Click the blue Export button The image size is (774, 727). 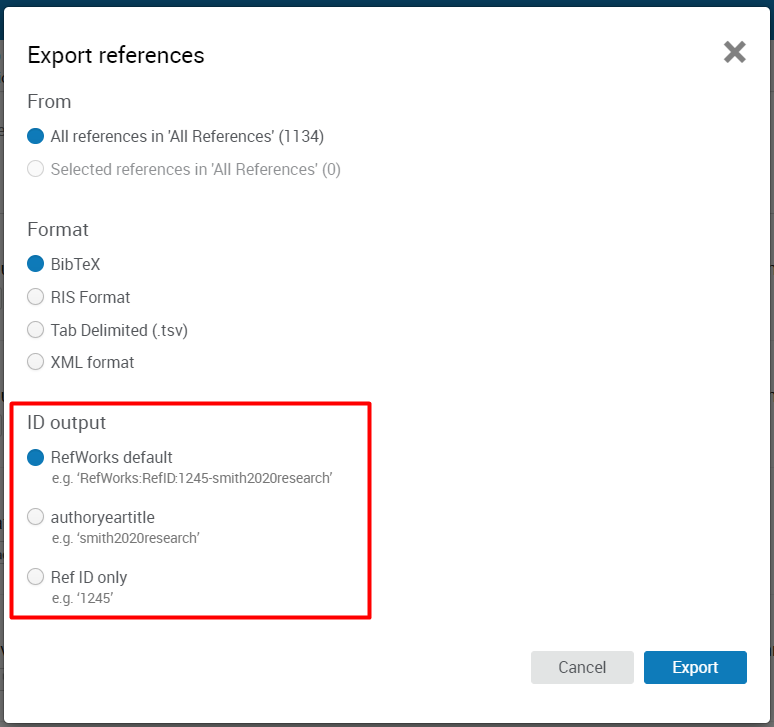tap(695, 668)
